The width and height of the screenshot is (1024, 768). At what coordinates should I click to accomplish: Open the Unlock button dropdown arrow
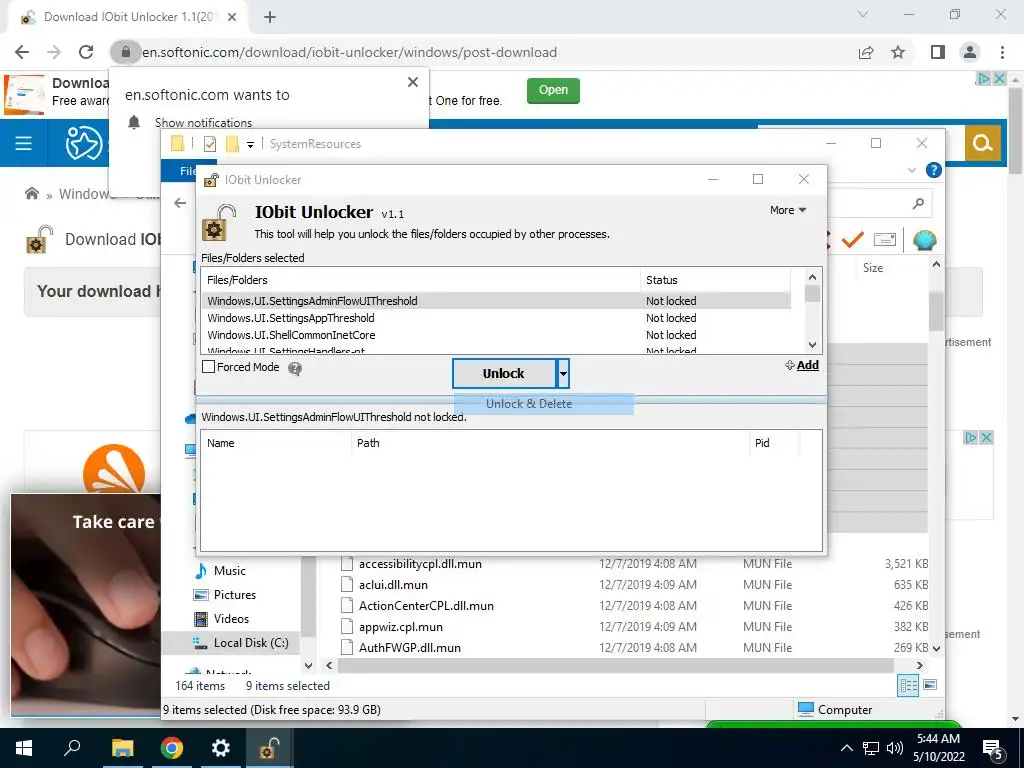563,374
